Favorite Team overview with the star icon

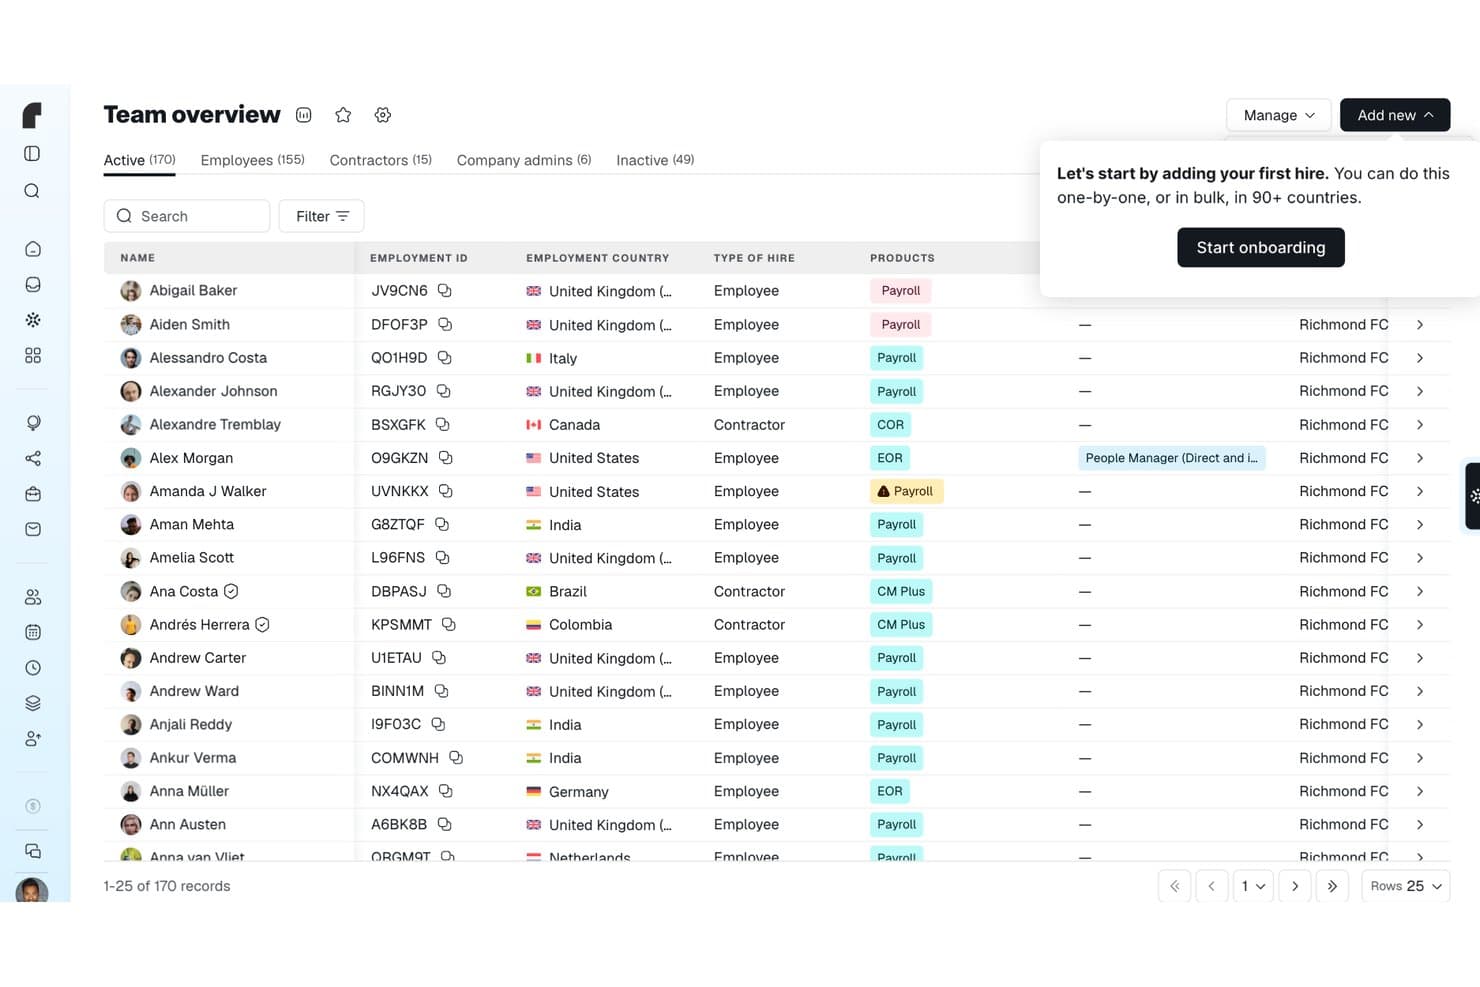tap(343, 115)
